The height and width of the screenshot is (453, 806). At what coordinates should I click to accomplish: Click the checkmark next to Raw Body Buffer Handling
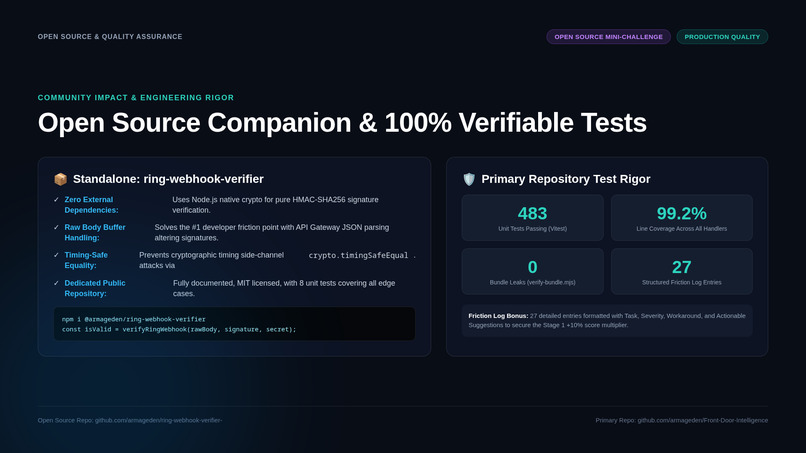tap(56, 227)
